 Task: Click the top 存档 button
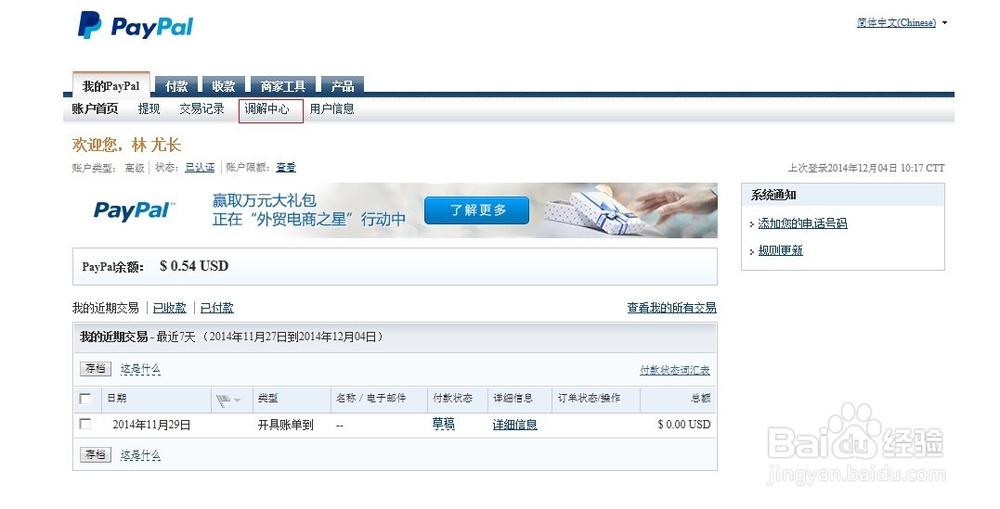pos(96,369)
